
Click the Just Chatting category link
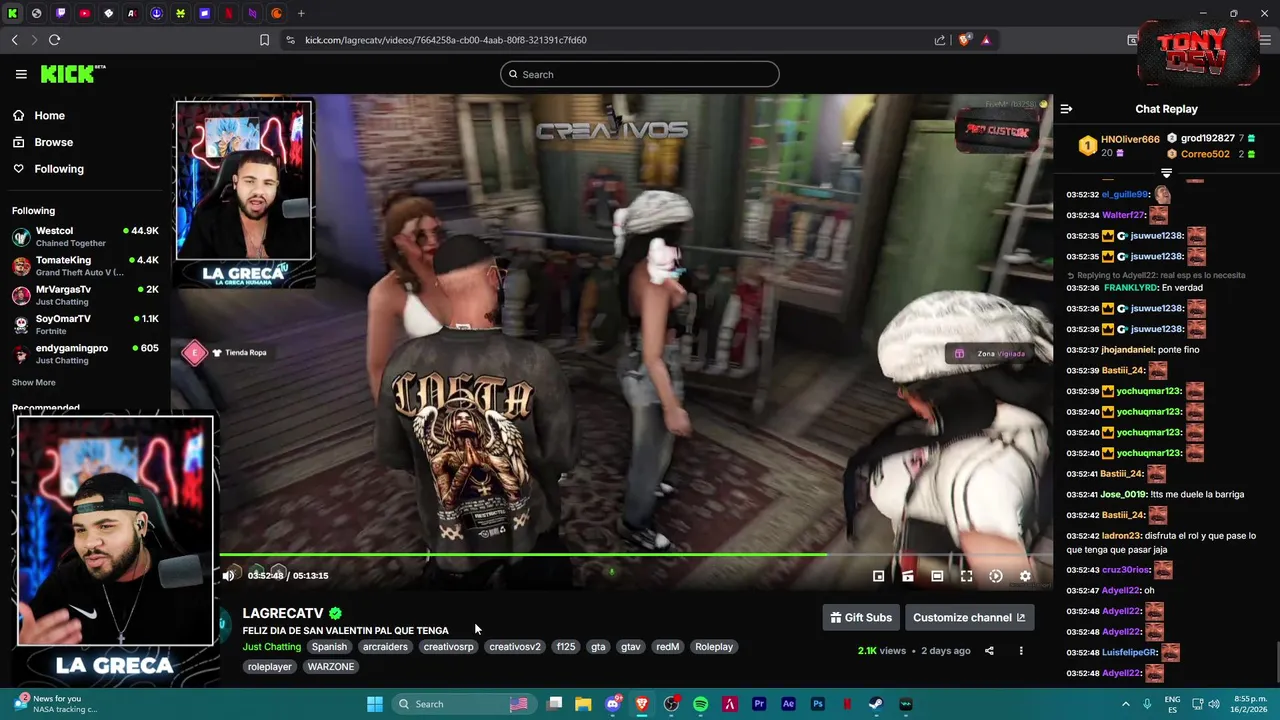tap(271, 647)
